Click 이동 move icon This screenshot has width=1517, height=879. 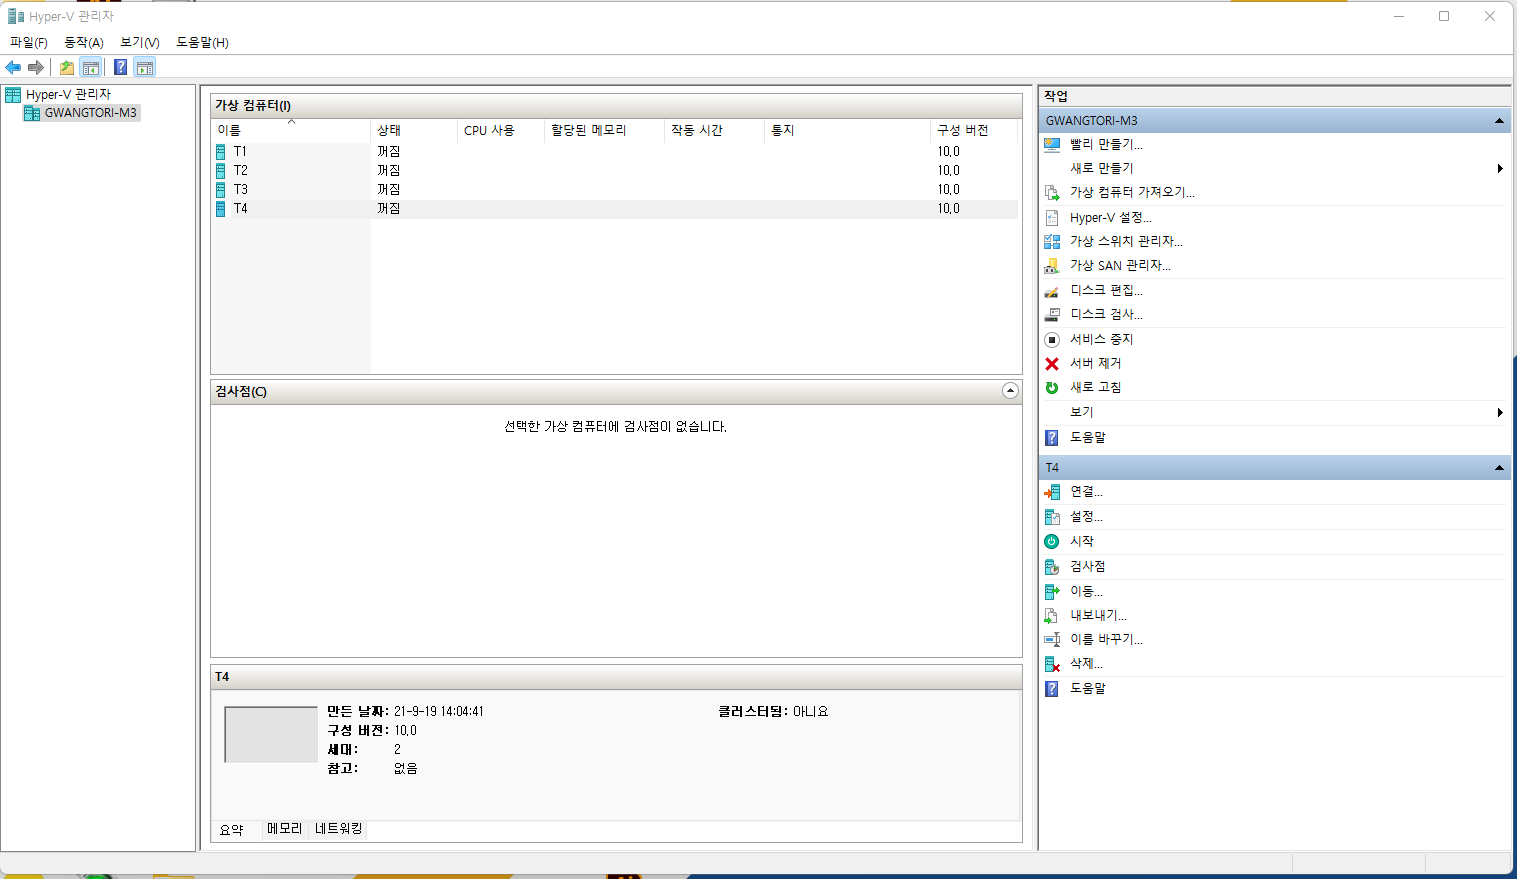1052,591
